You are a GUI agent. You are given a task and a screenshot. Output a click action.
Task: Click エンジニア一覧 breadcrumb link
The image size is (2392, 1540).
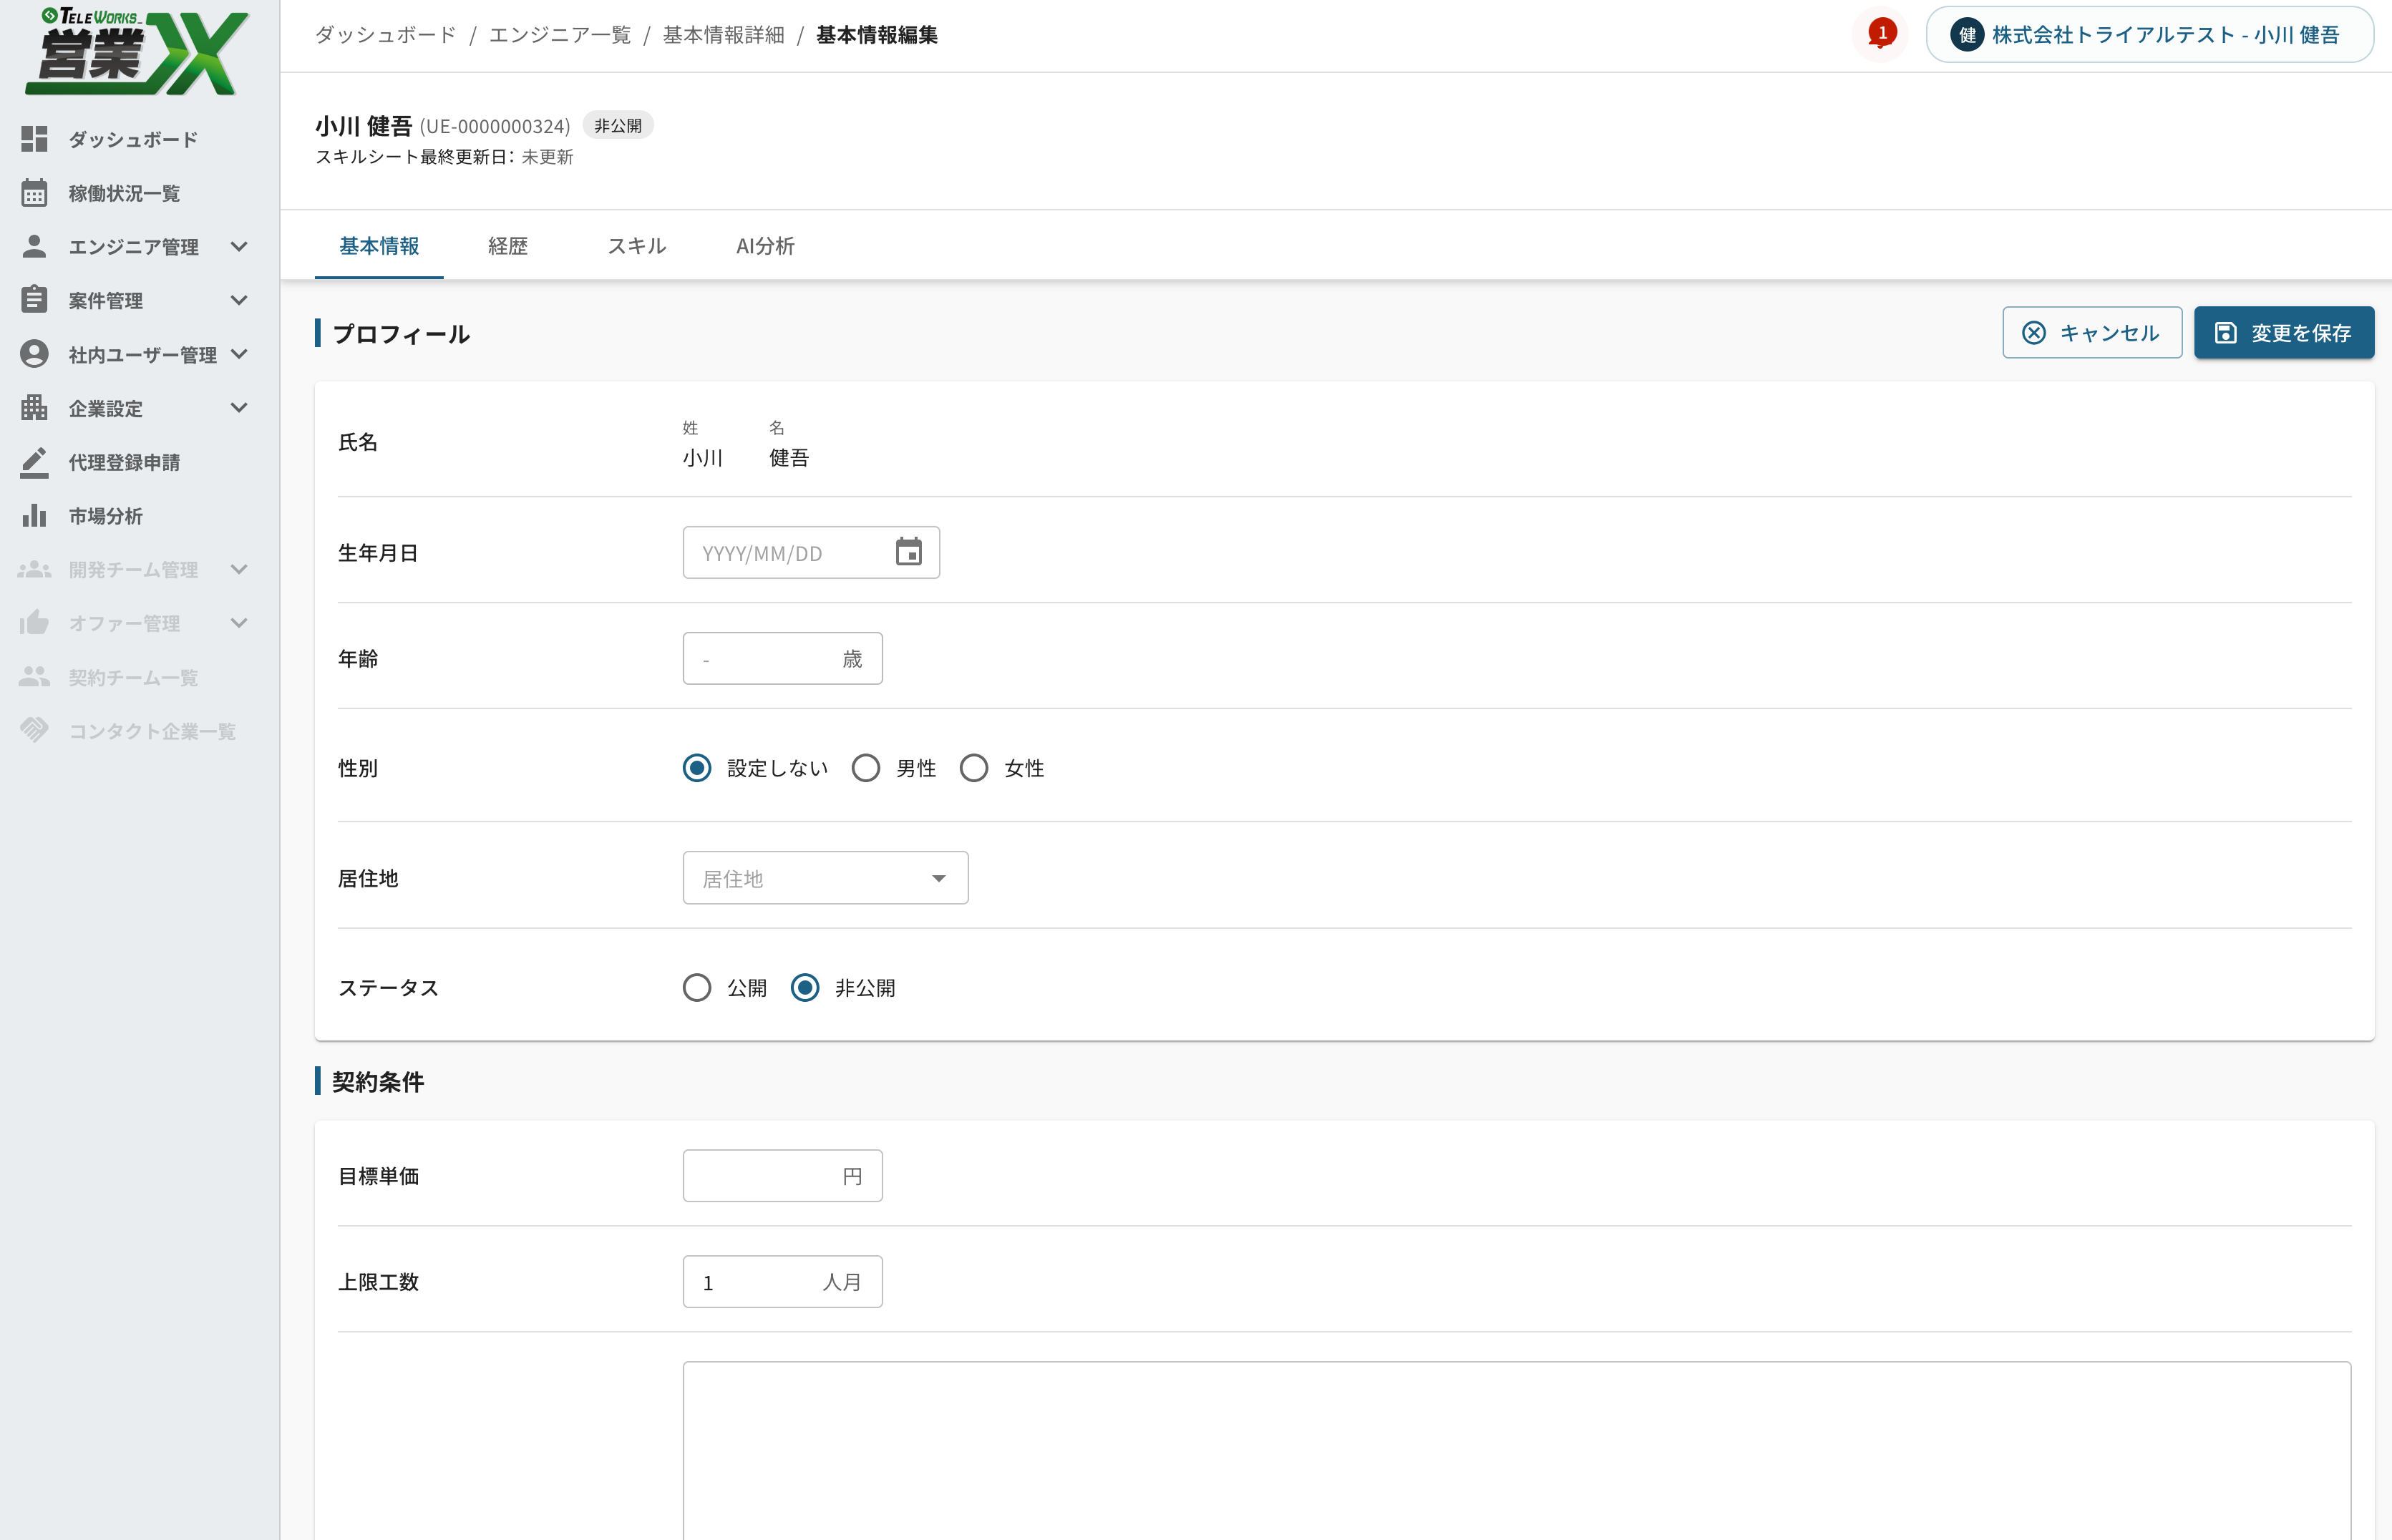click(x=560, y=35)
